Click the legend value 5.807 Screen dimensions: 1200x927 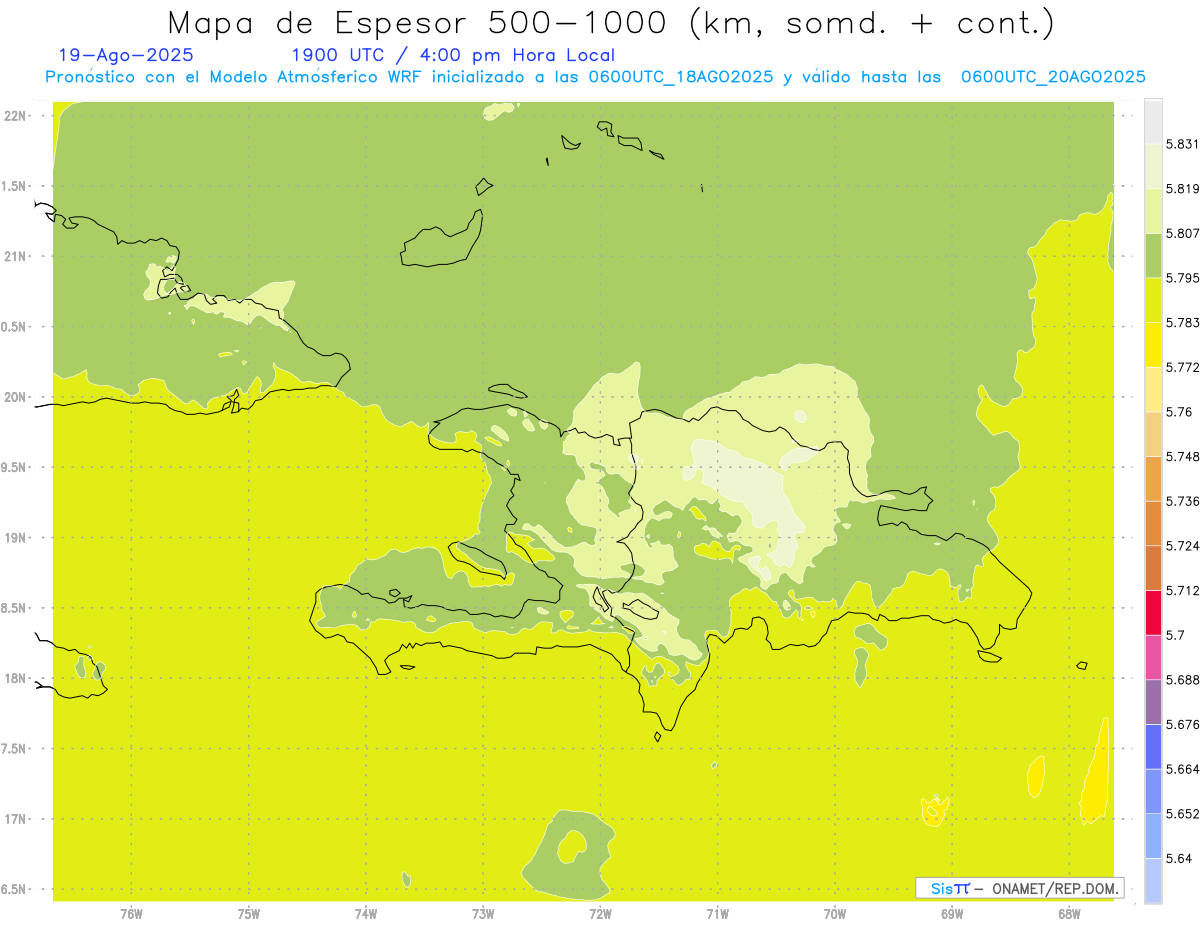click(x=1183, y=233)
